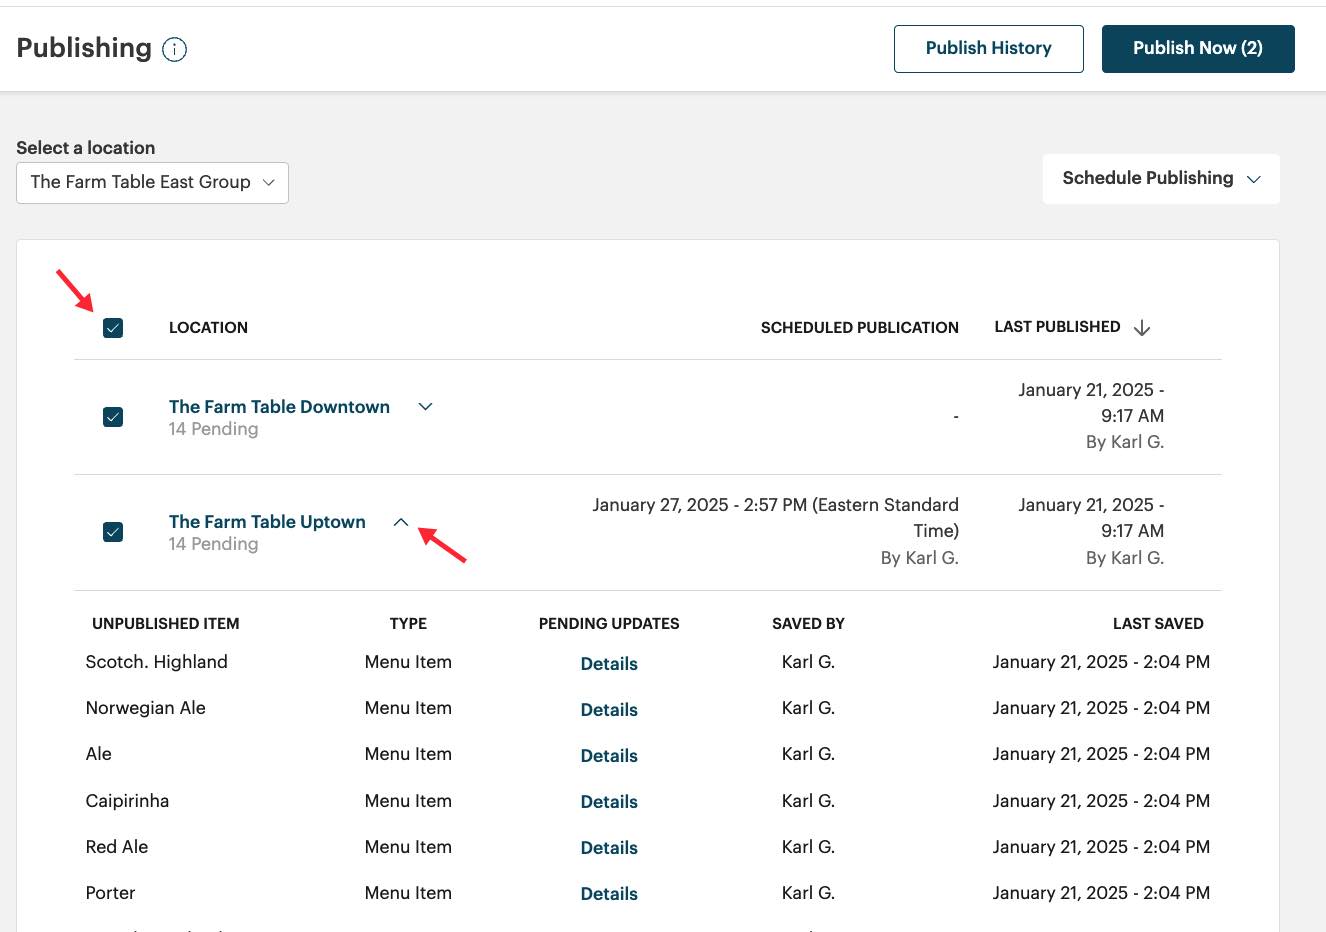Image resolution: width=1326 pixels, height=932 pixels.
Task: Click the Last Published column header
Action: pyautogui.click(x=1056, y=327)
